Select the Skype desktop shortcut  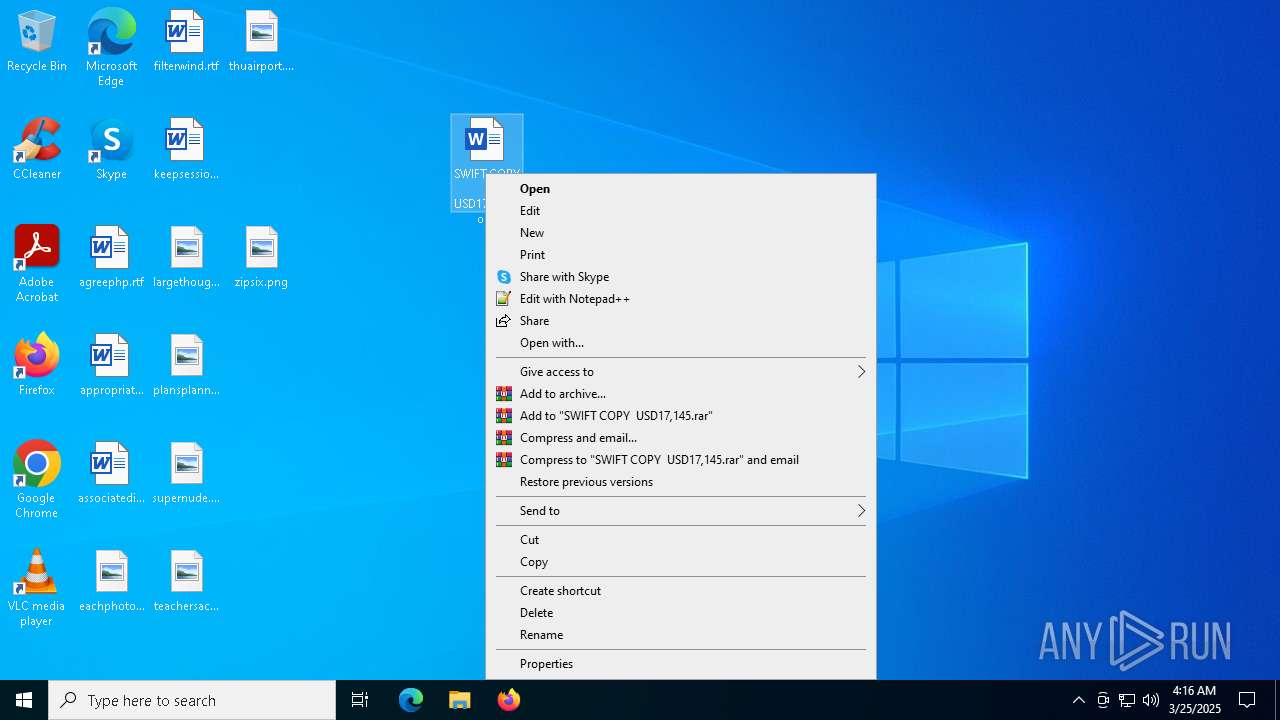111,149
